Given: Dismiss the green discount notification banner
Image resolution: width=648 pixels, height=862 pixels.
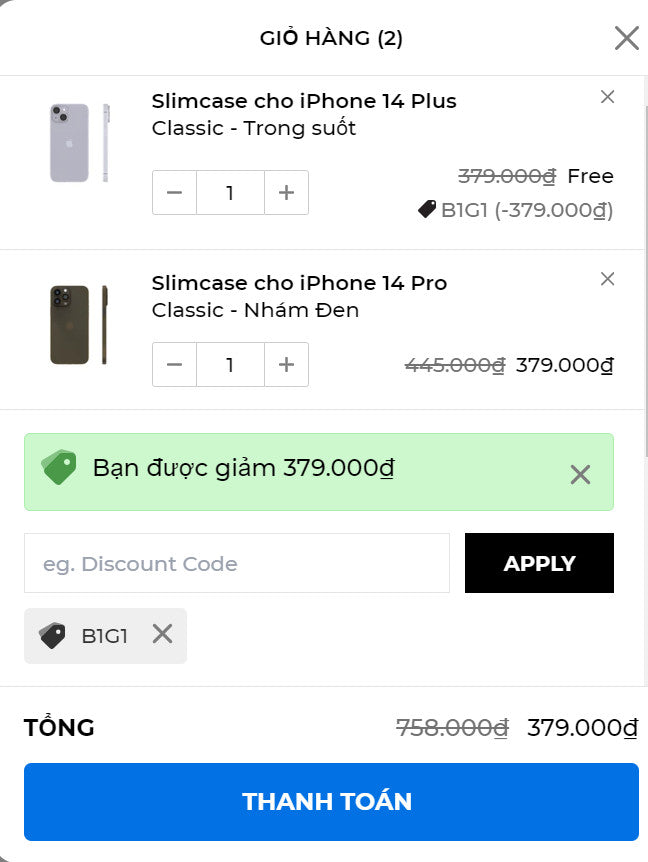Looking at the screenshot, I should pyautogui.click(x=580, y=474).
